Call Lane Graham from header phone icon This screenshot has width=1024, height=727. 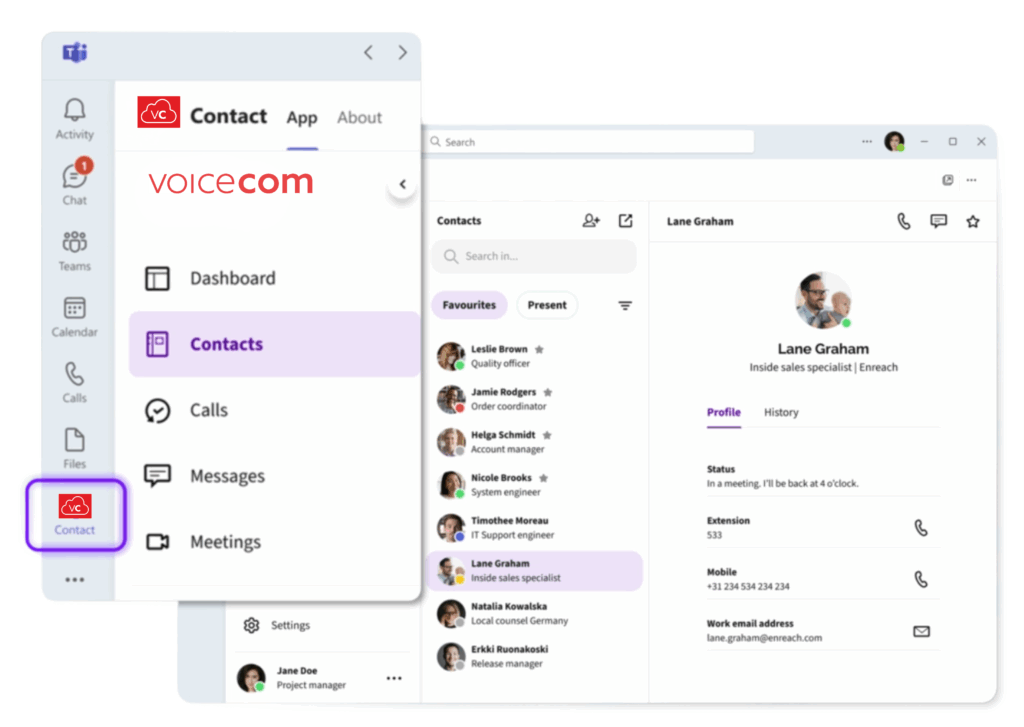tap(904, 221)
